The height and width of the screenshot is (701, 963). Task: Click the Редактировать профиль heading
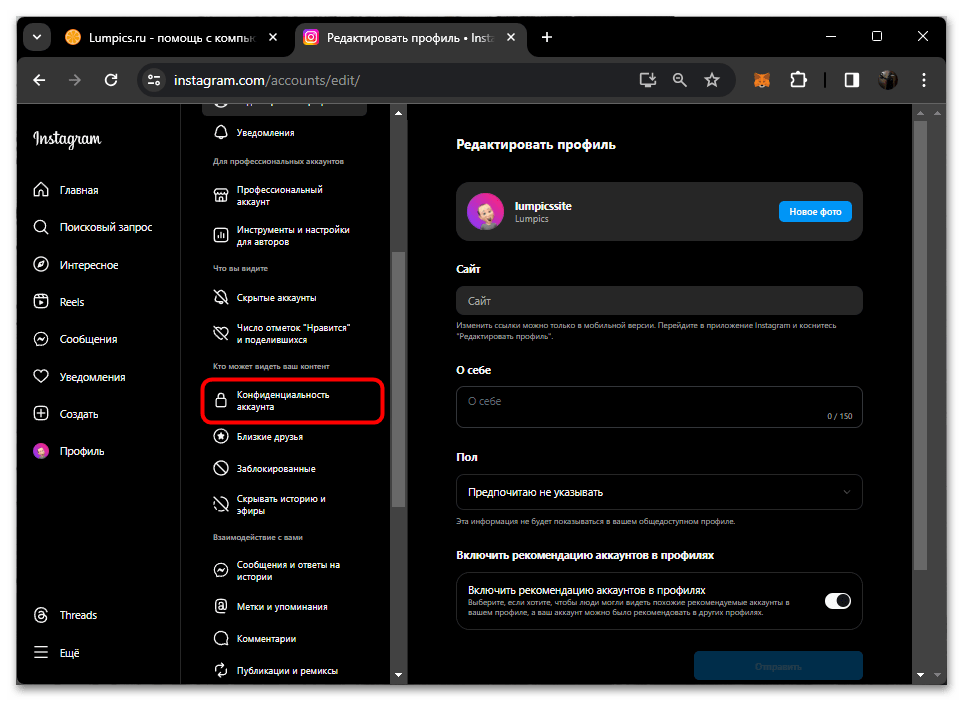536,145
